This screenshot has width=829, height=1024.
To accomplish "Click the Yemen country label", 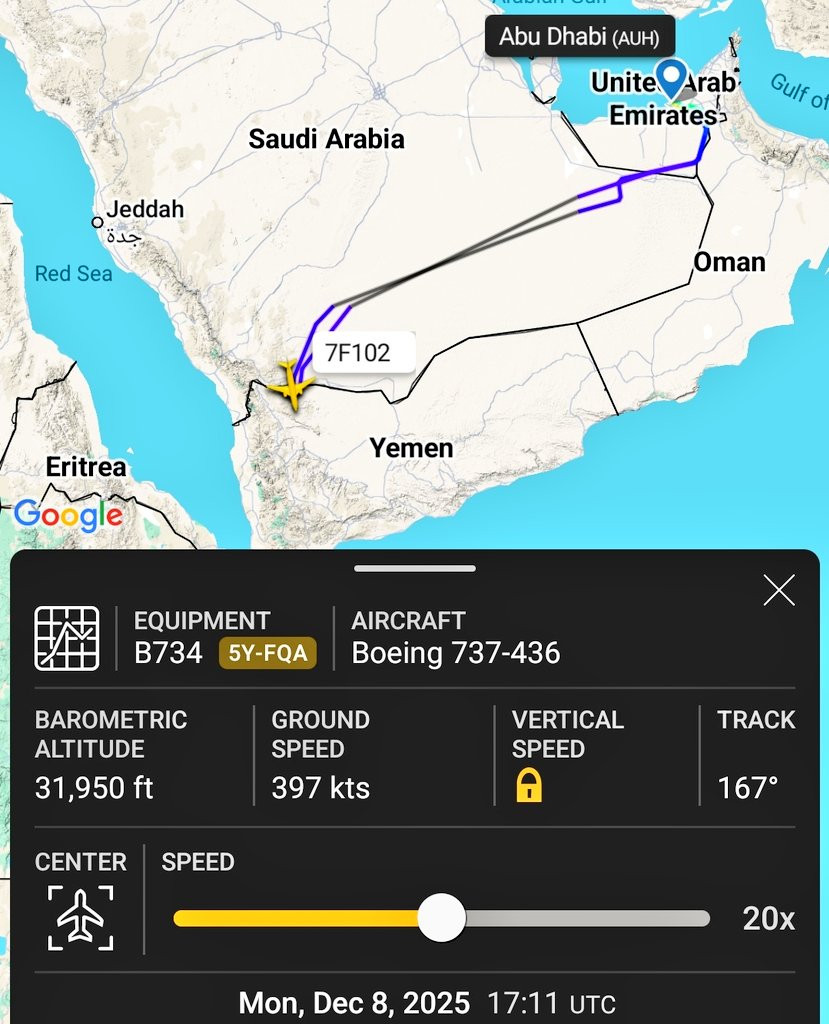I will (x=412, y=448).
